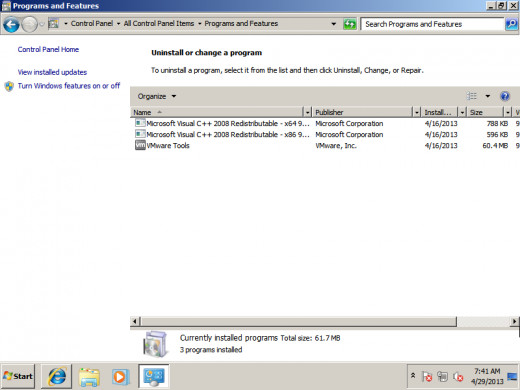The width and height of the screenshot is (520, 390).
Task: Open Turn Windows features on or off
Action: (69, 86)
